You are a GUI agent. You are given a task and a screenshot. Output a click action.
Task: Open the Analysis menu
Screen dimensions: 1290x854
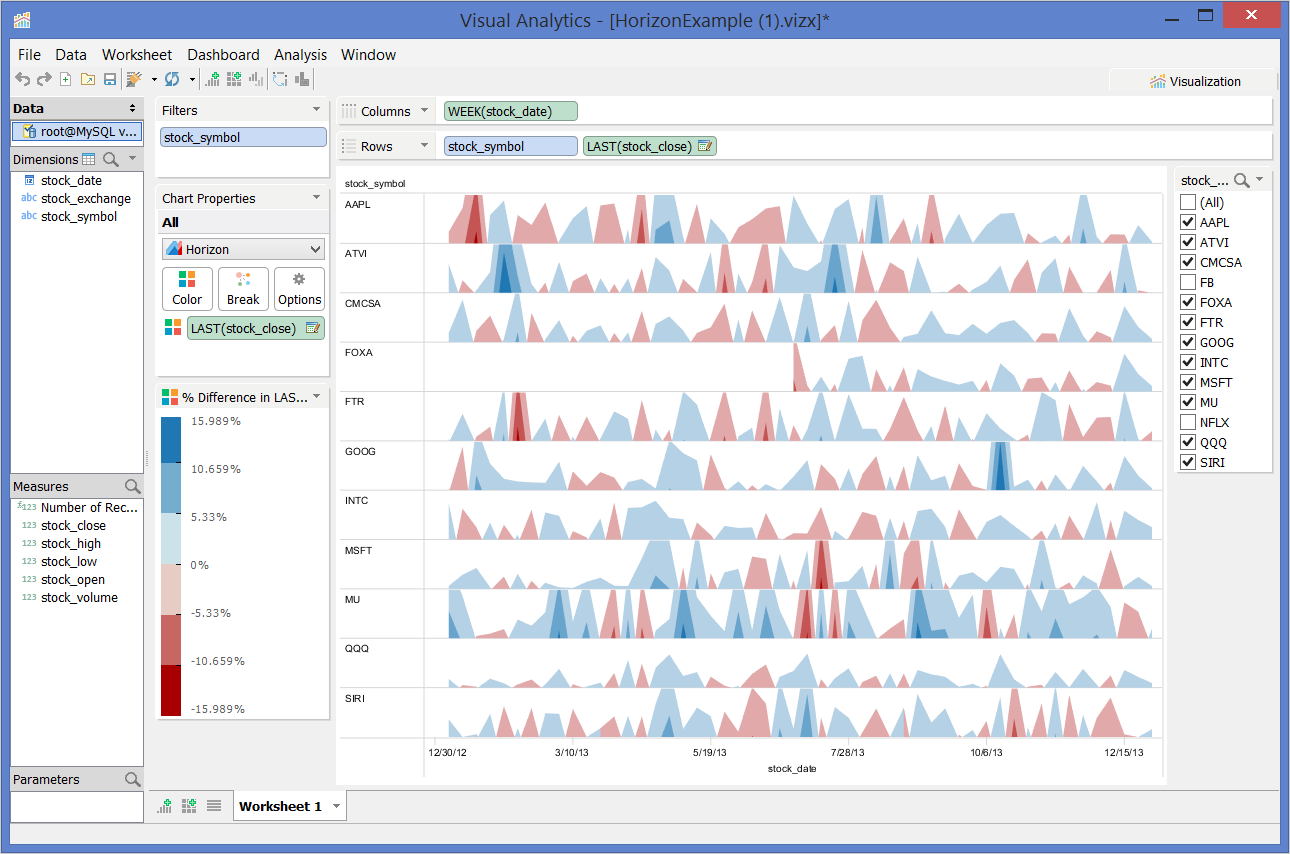300,55
